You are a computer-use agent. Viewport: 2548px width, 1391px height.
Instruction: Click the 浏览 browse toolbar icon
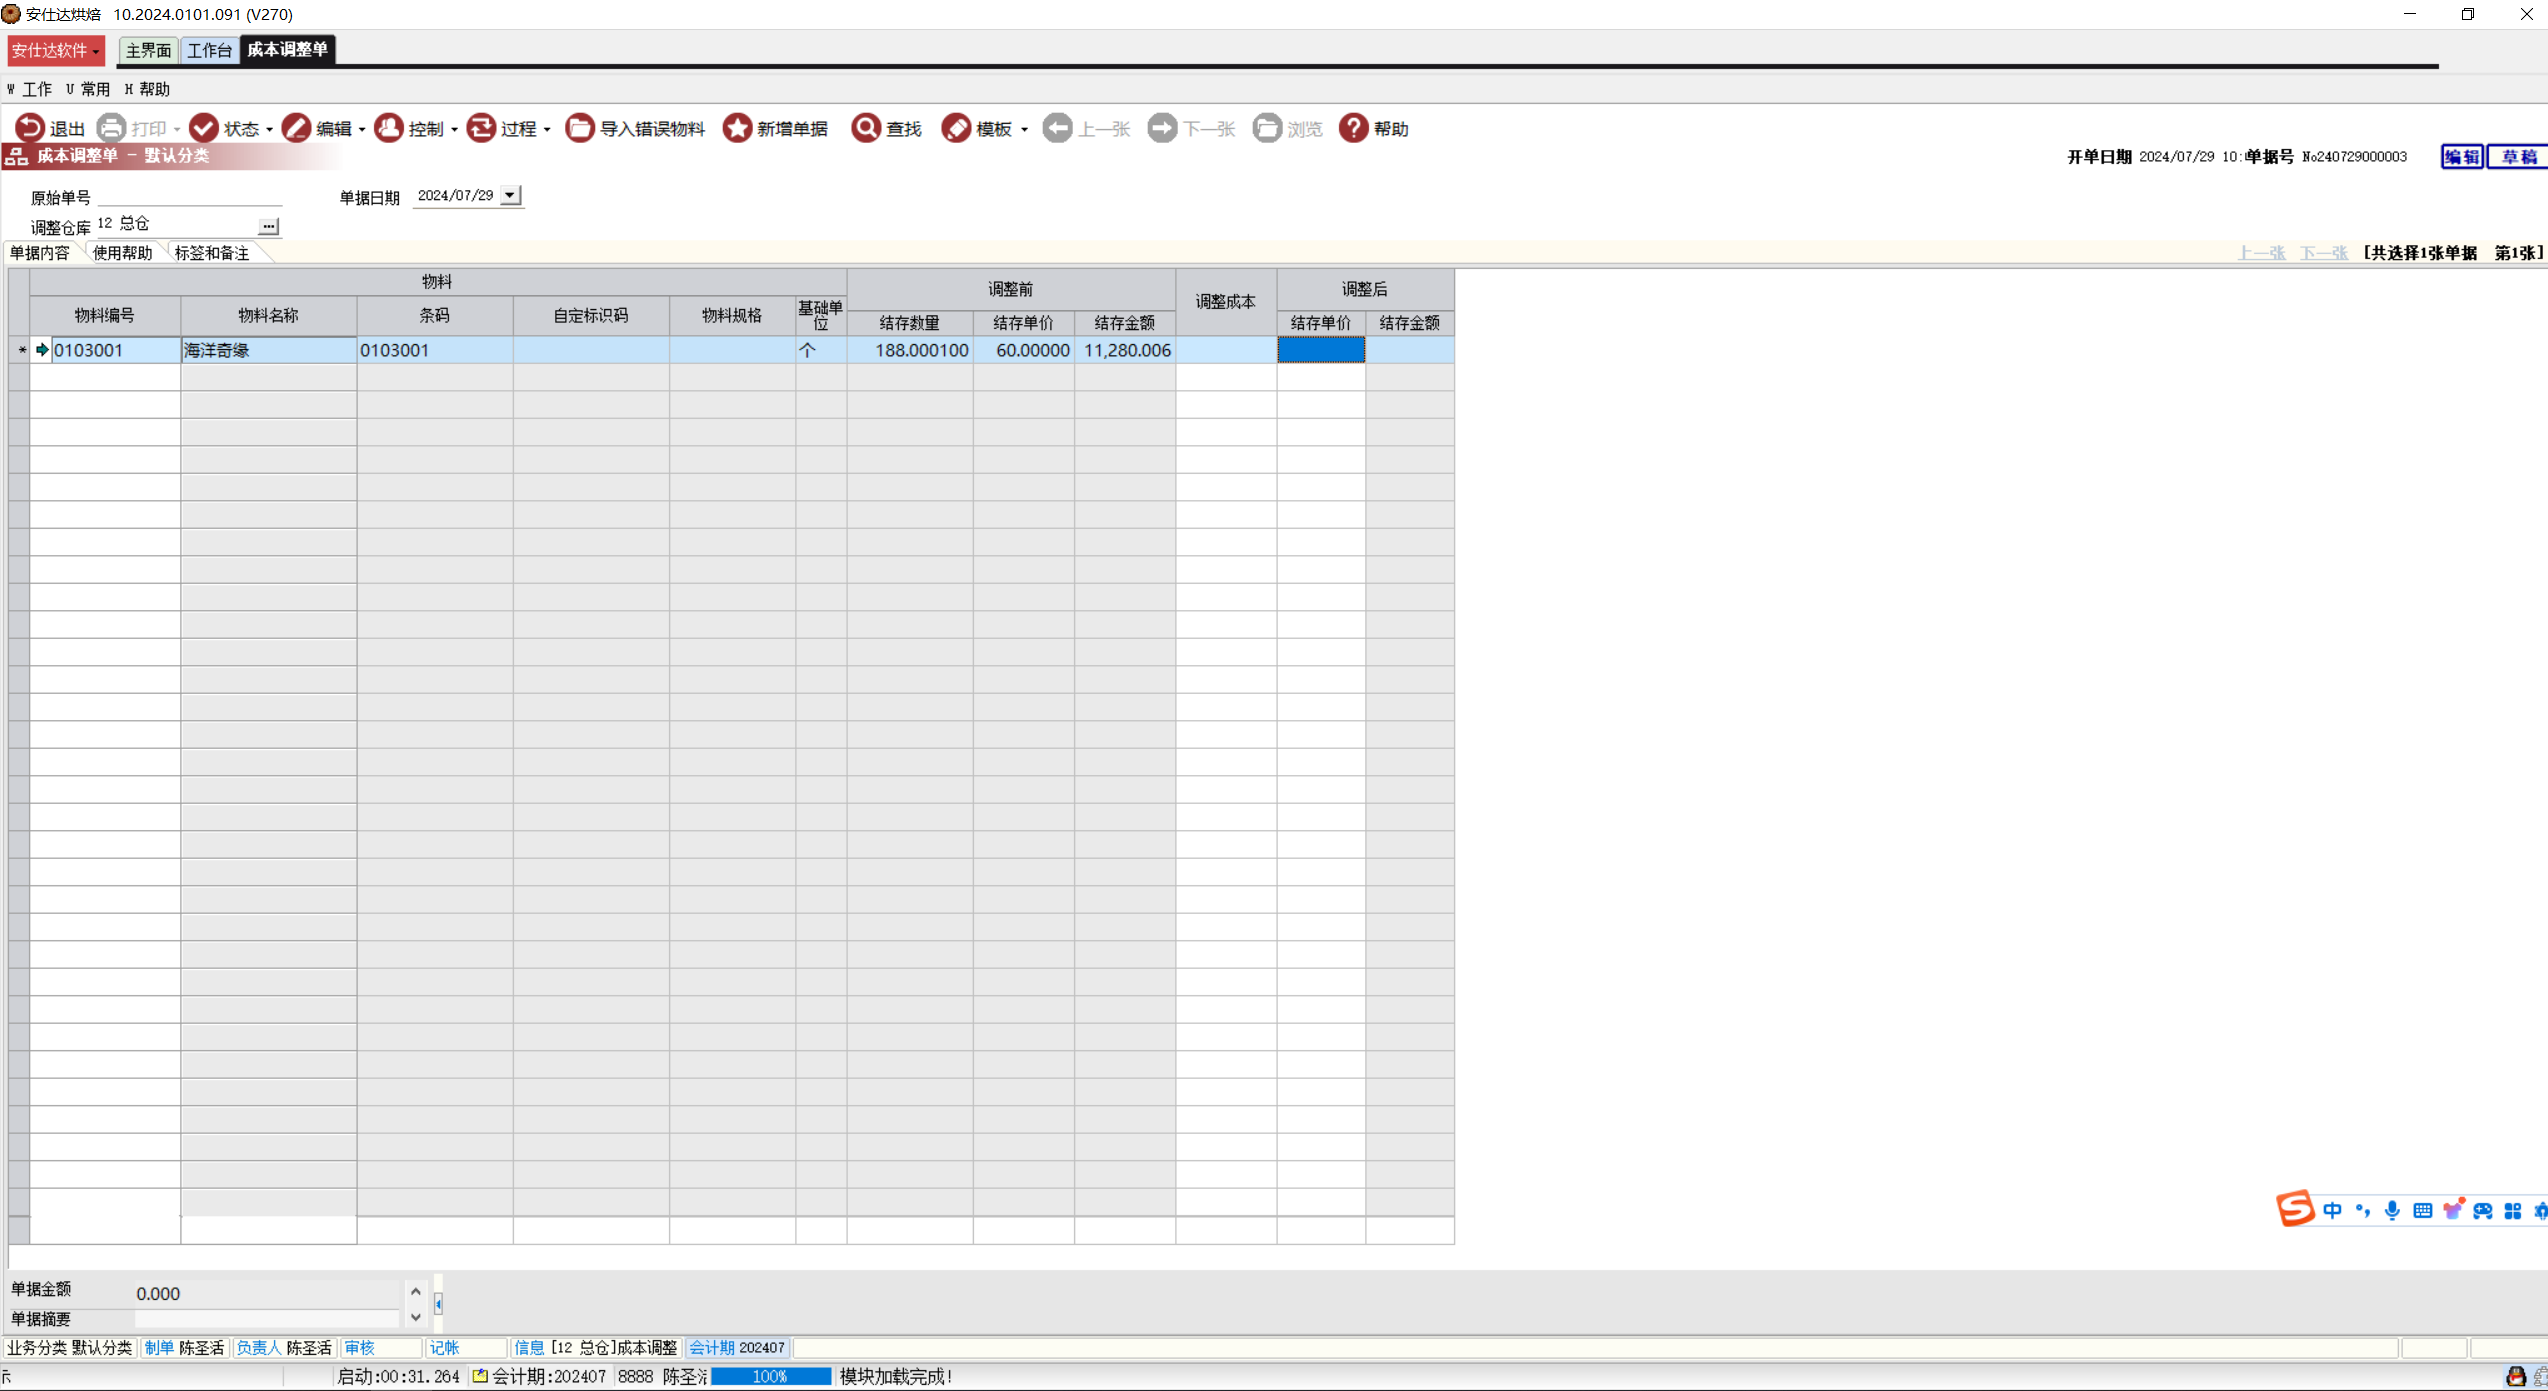(x=1267, y=128)
